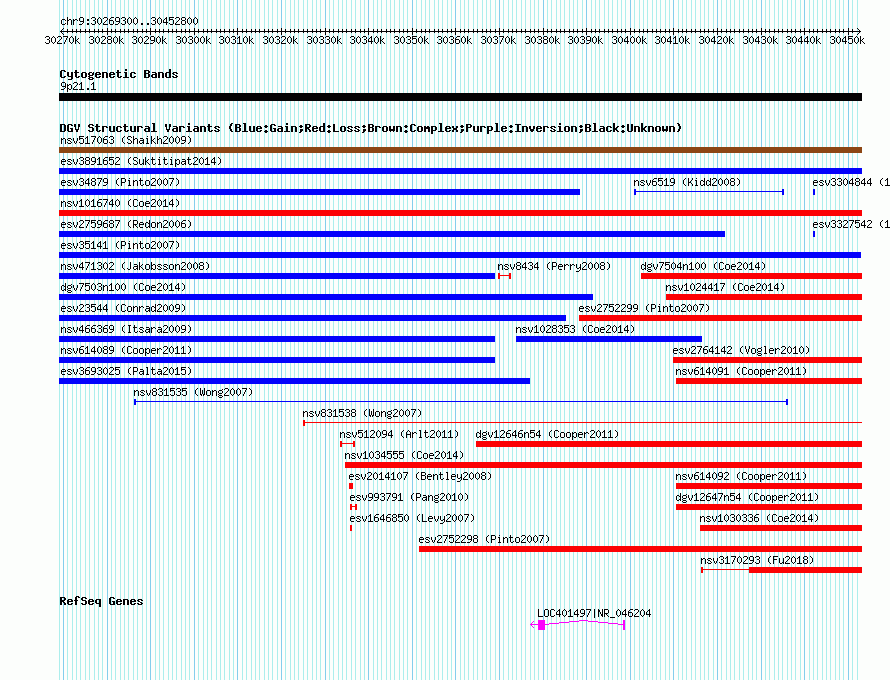Click the DGV Structural Variants track title
This screenshot has width=890, height=680.
click(x=371, y=128)
